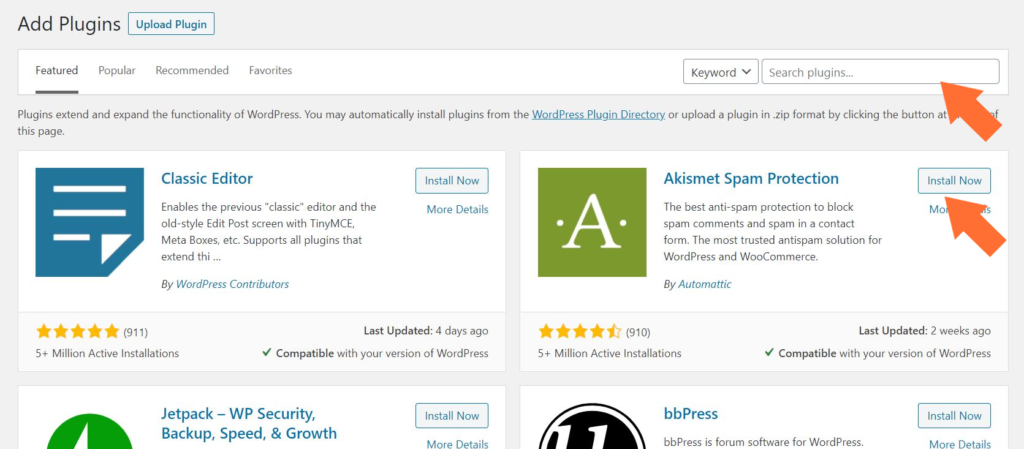Open the Keyword search type dropdown
This screenshot has height=449, width=1024.
pyautogui.click(x=720, y=72)
